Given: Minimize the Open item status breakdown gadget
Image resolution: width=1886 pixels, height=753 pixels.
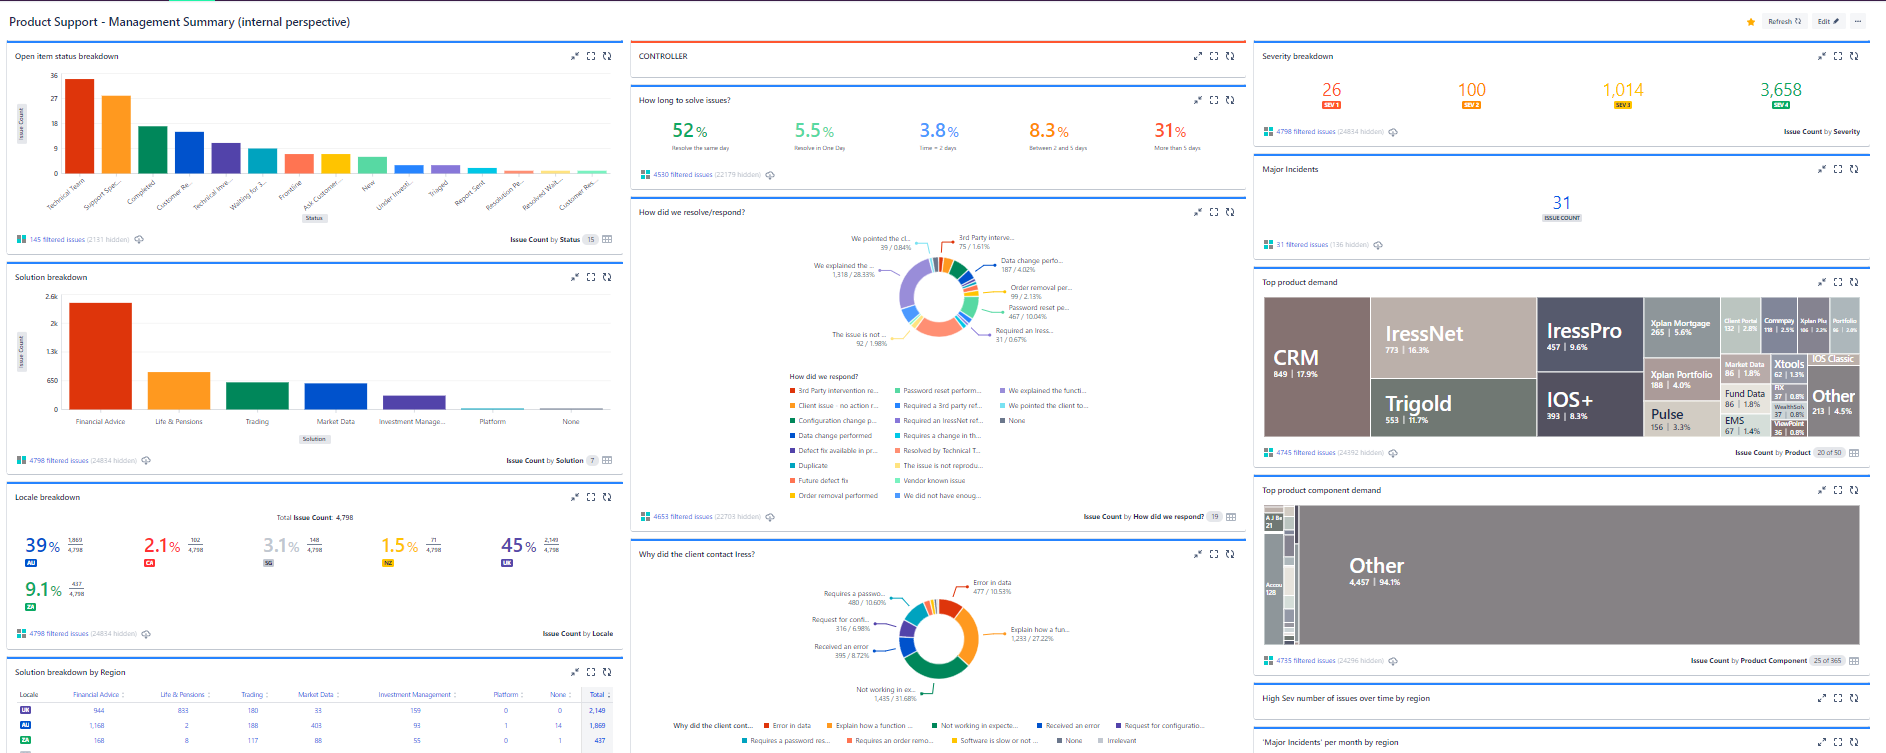Looking at the screenshot, I should [575, 56].
